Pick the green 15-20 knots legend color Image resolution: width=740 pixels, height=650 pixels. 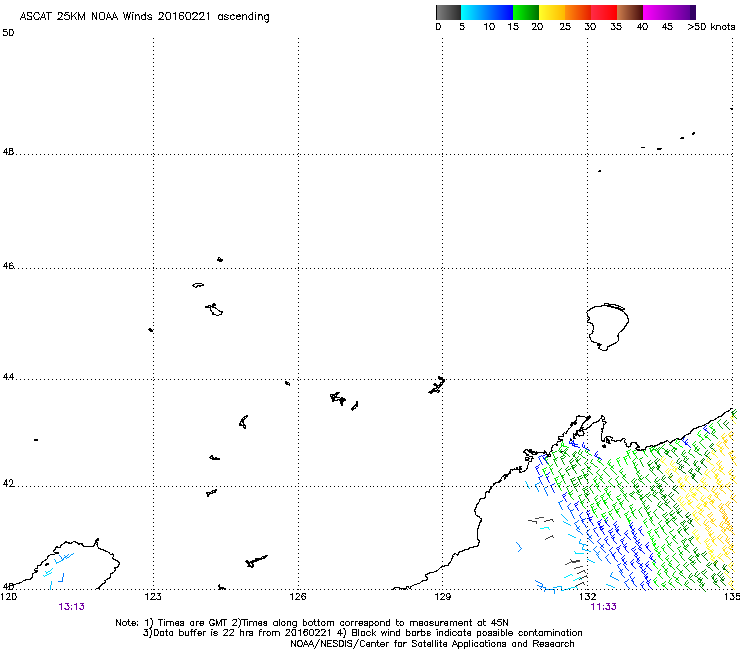click(x=526, y=12)
